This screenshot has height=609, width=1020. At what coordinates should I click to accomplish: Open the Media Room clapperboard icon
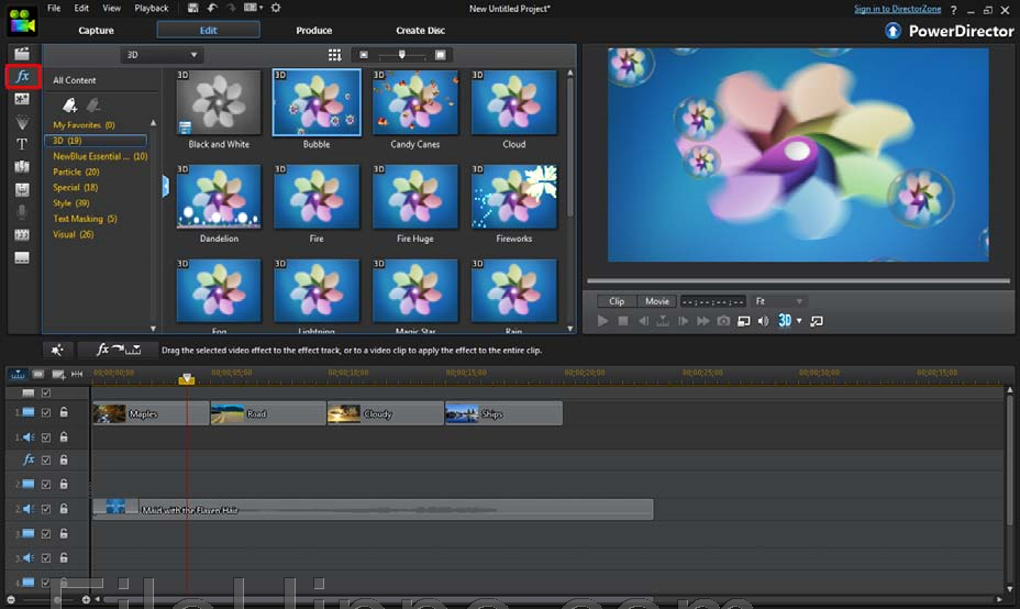[22, 54]
